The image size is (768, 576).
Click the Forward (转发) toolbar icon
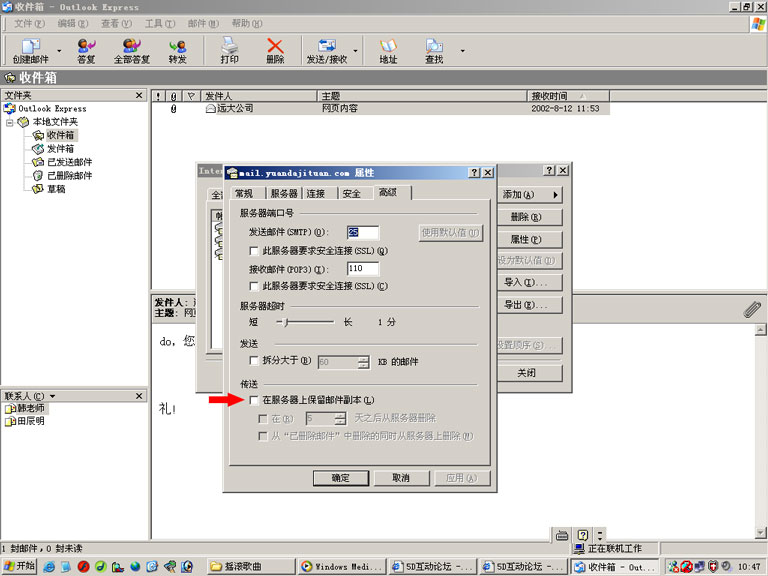(x=177, y=50)
